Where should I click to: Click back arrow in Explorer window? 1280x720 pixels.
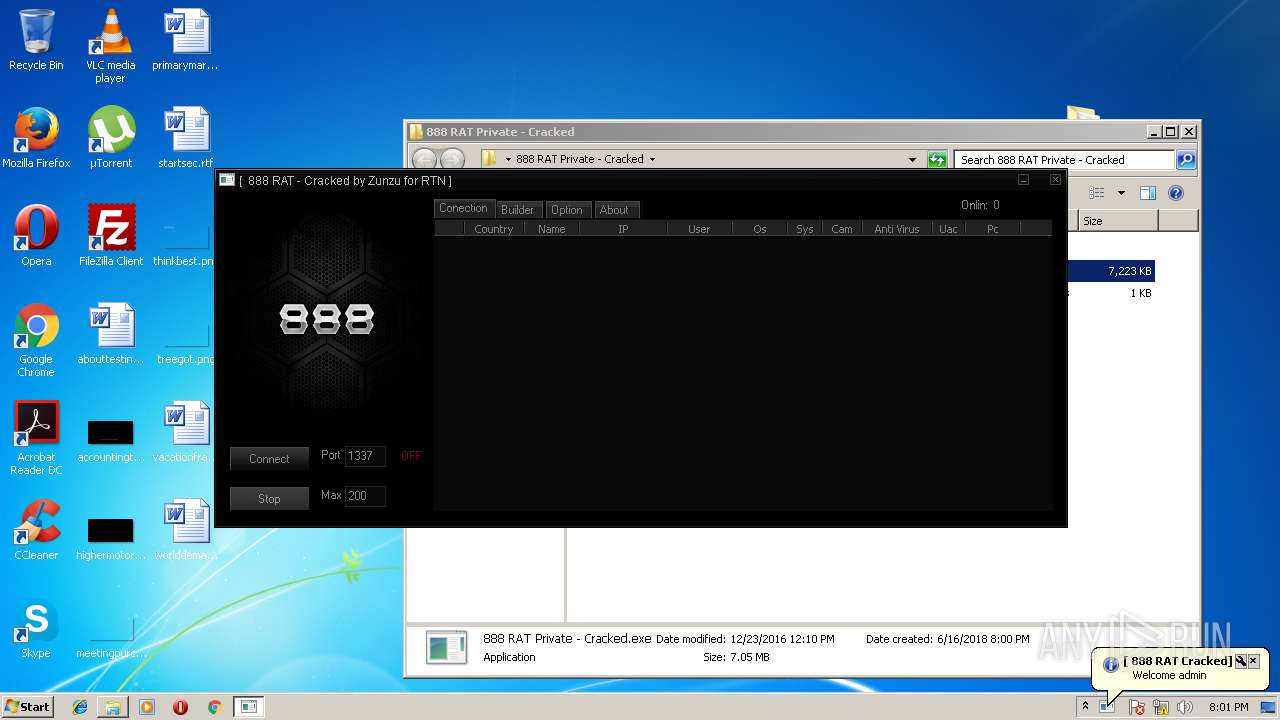(x=425, y=159)
